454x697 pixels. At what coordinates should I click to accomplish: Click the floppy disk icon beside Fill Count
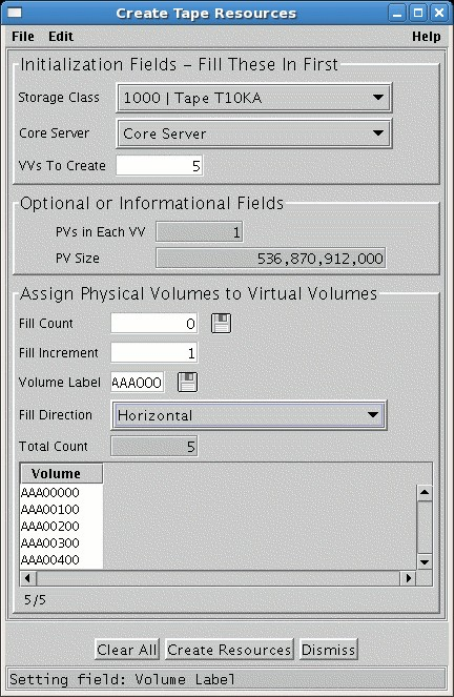tap(221, 323)
